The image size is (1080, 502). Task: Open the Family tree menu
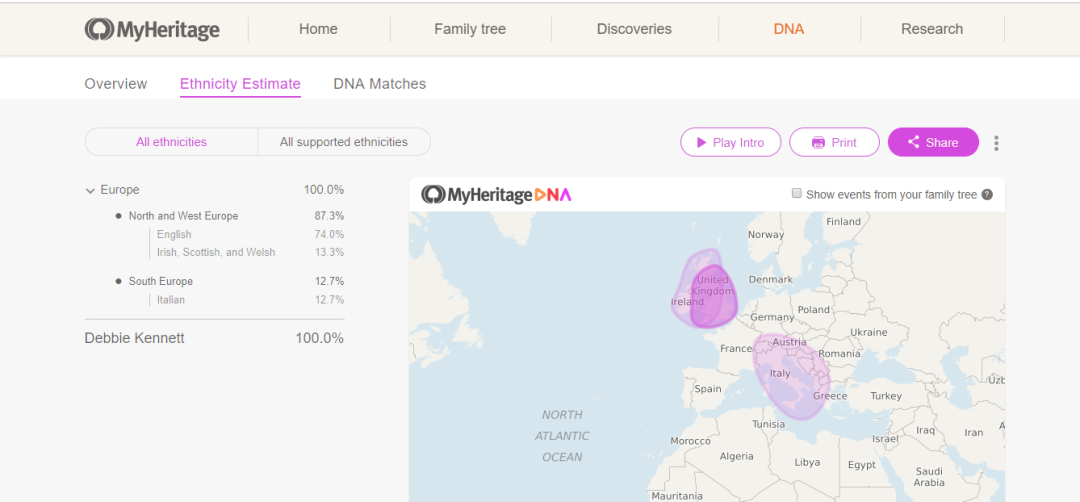pyautogui.click(x=470, y=29)
